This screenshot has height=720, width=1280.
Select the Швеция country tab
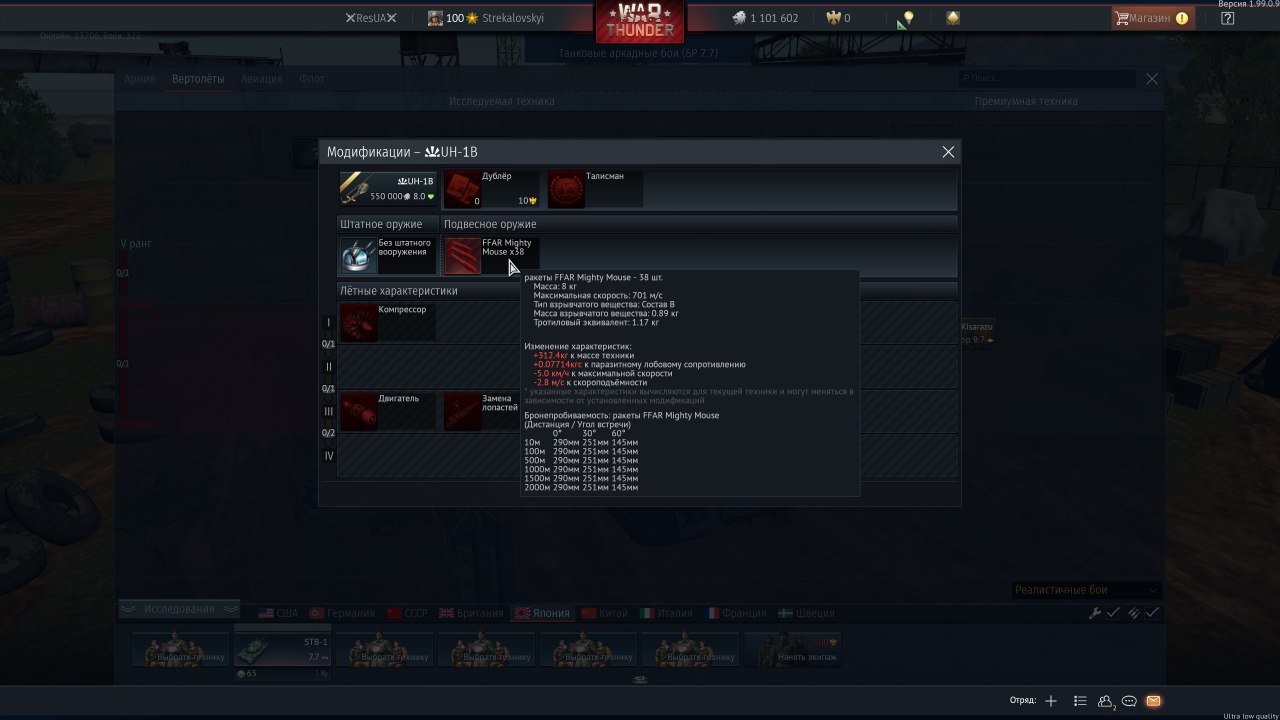pos(806,613)
